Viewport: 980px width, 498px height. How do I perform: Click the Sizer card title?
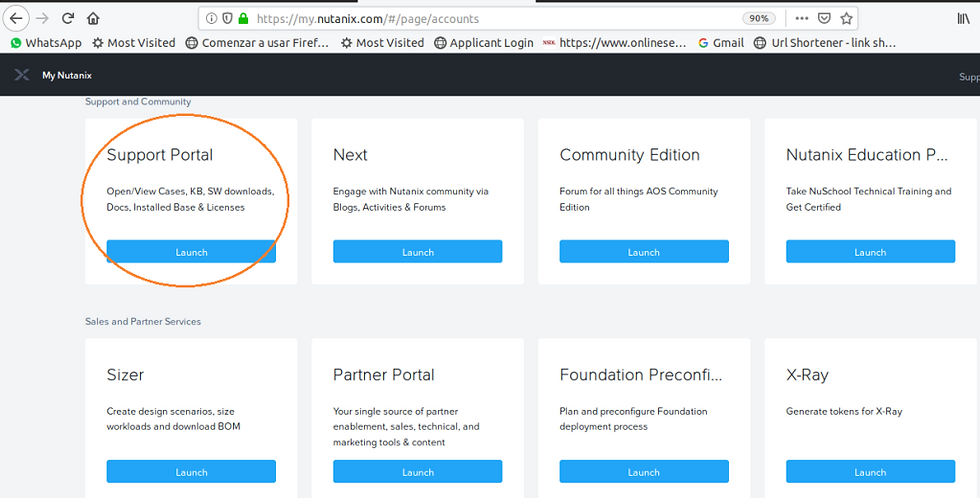[125, 375]
